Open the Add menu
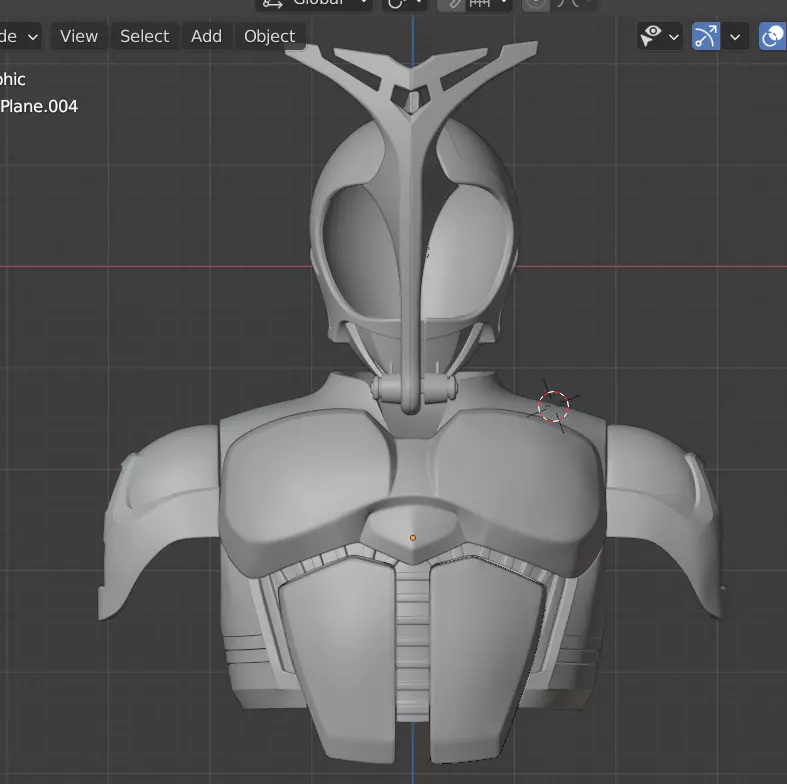 [x=206, y=36]
